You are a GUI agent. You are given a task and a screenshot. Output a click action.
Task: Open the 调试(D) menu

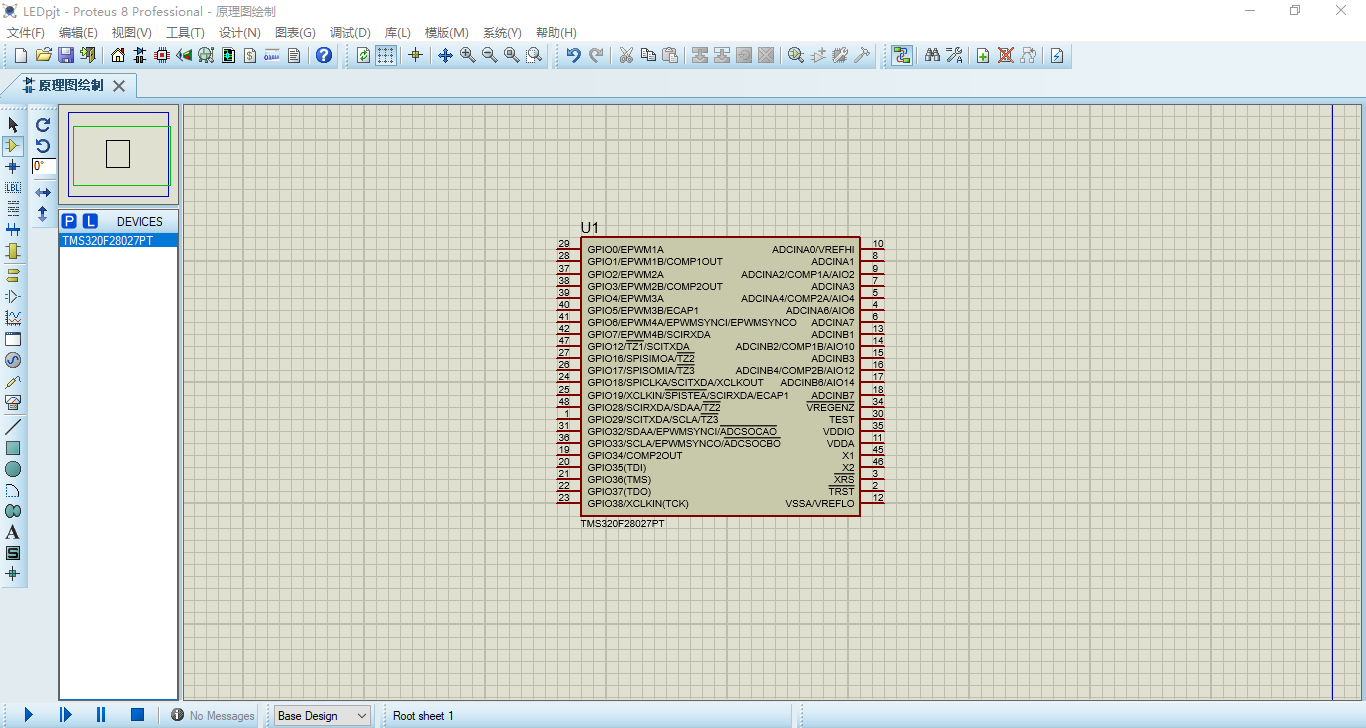pyautogui.click(x=350, y=31)
